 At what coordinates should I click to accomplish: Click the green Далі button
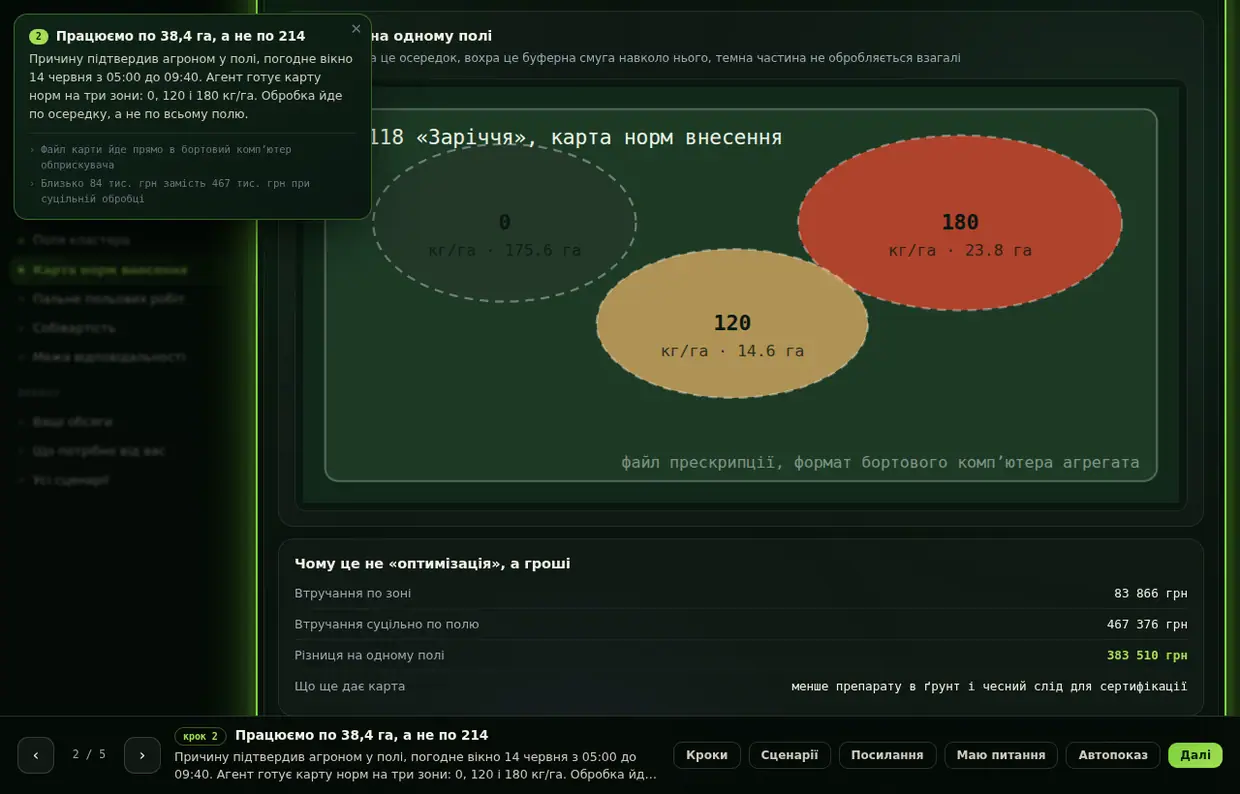click(1195, 755)
